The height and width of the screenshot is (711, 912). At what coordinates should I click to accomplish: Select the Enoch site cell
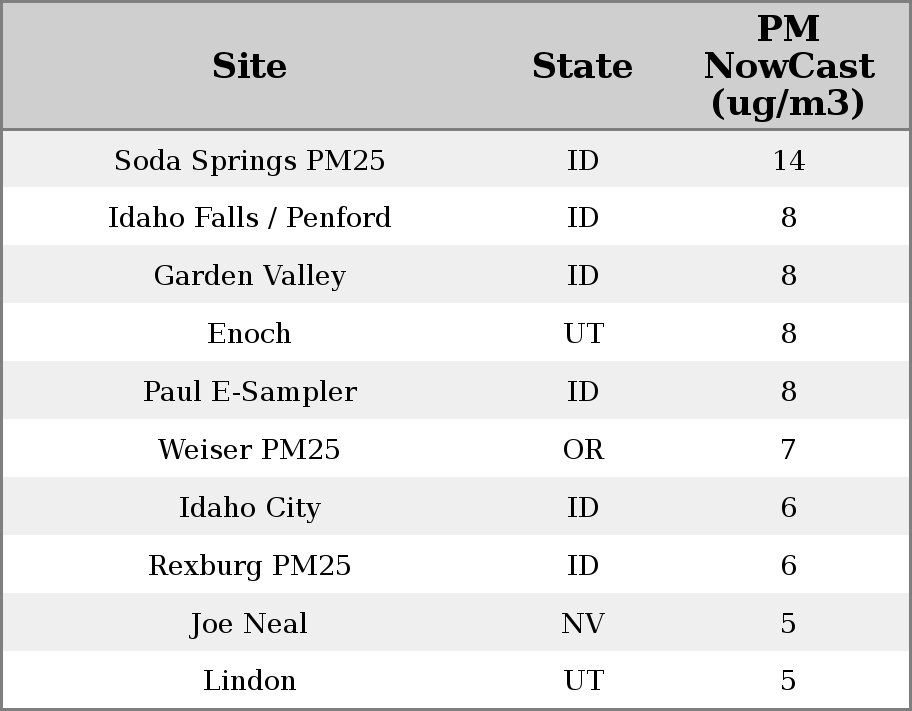point(249,333)
